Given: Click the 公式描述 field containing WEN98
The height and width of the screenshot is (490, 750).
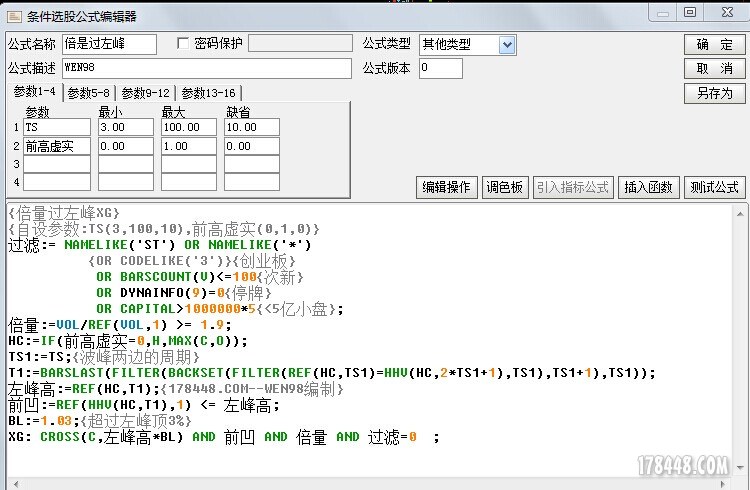Looking at the screenshot, I should [206, 68].
